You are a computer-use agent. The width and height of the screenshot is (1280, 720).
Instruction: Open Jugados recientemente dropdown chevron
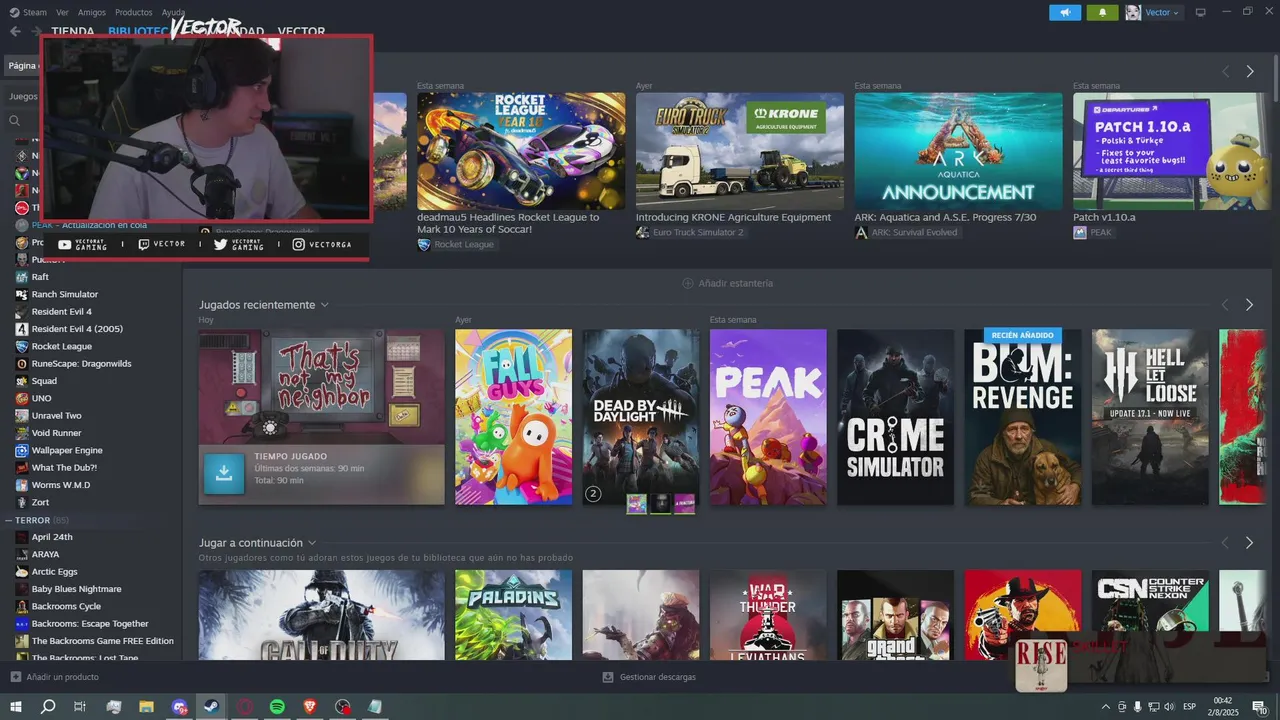tap(324, 305)
